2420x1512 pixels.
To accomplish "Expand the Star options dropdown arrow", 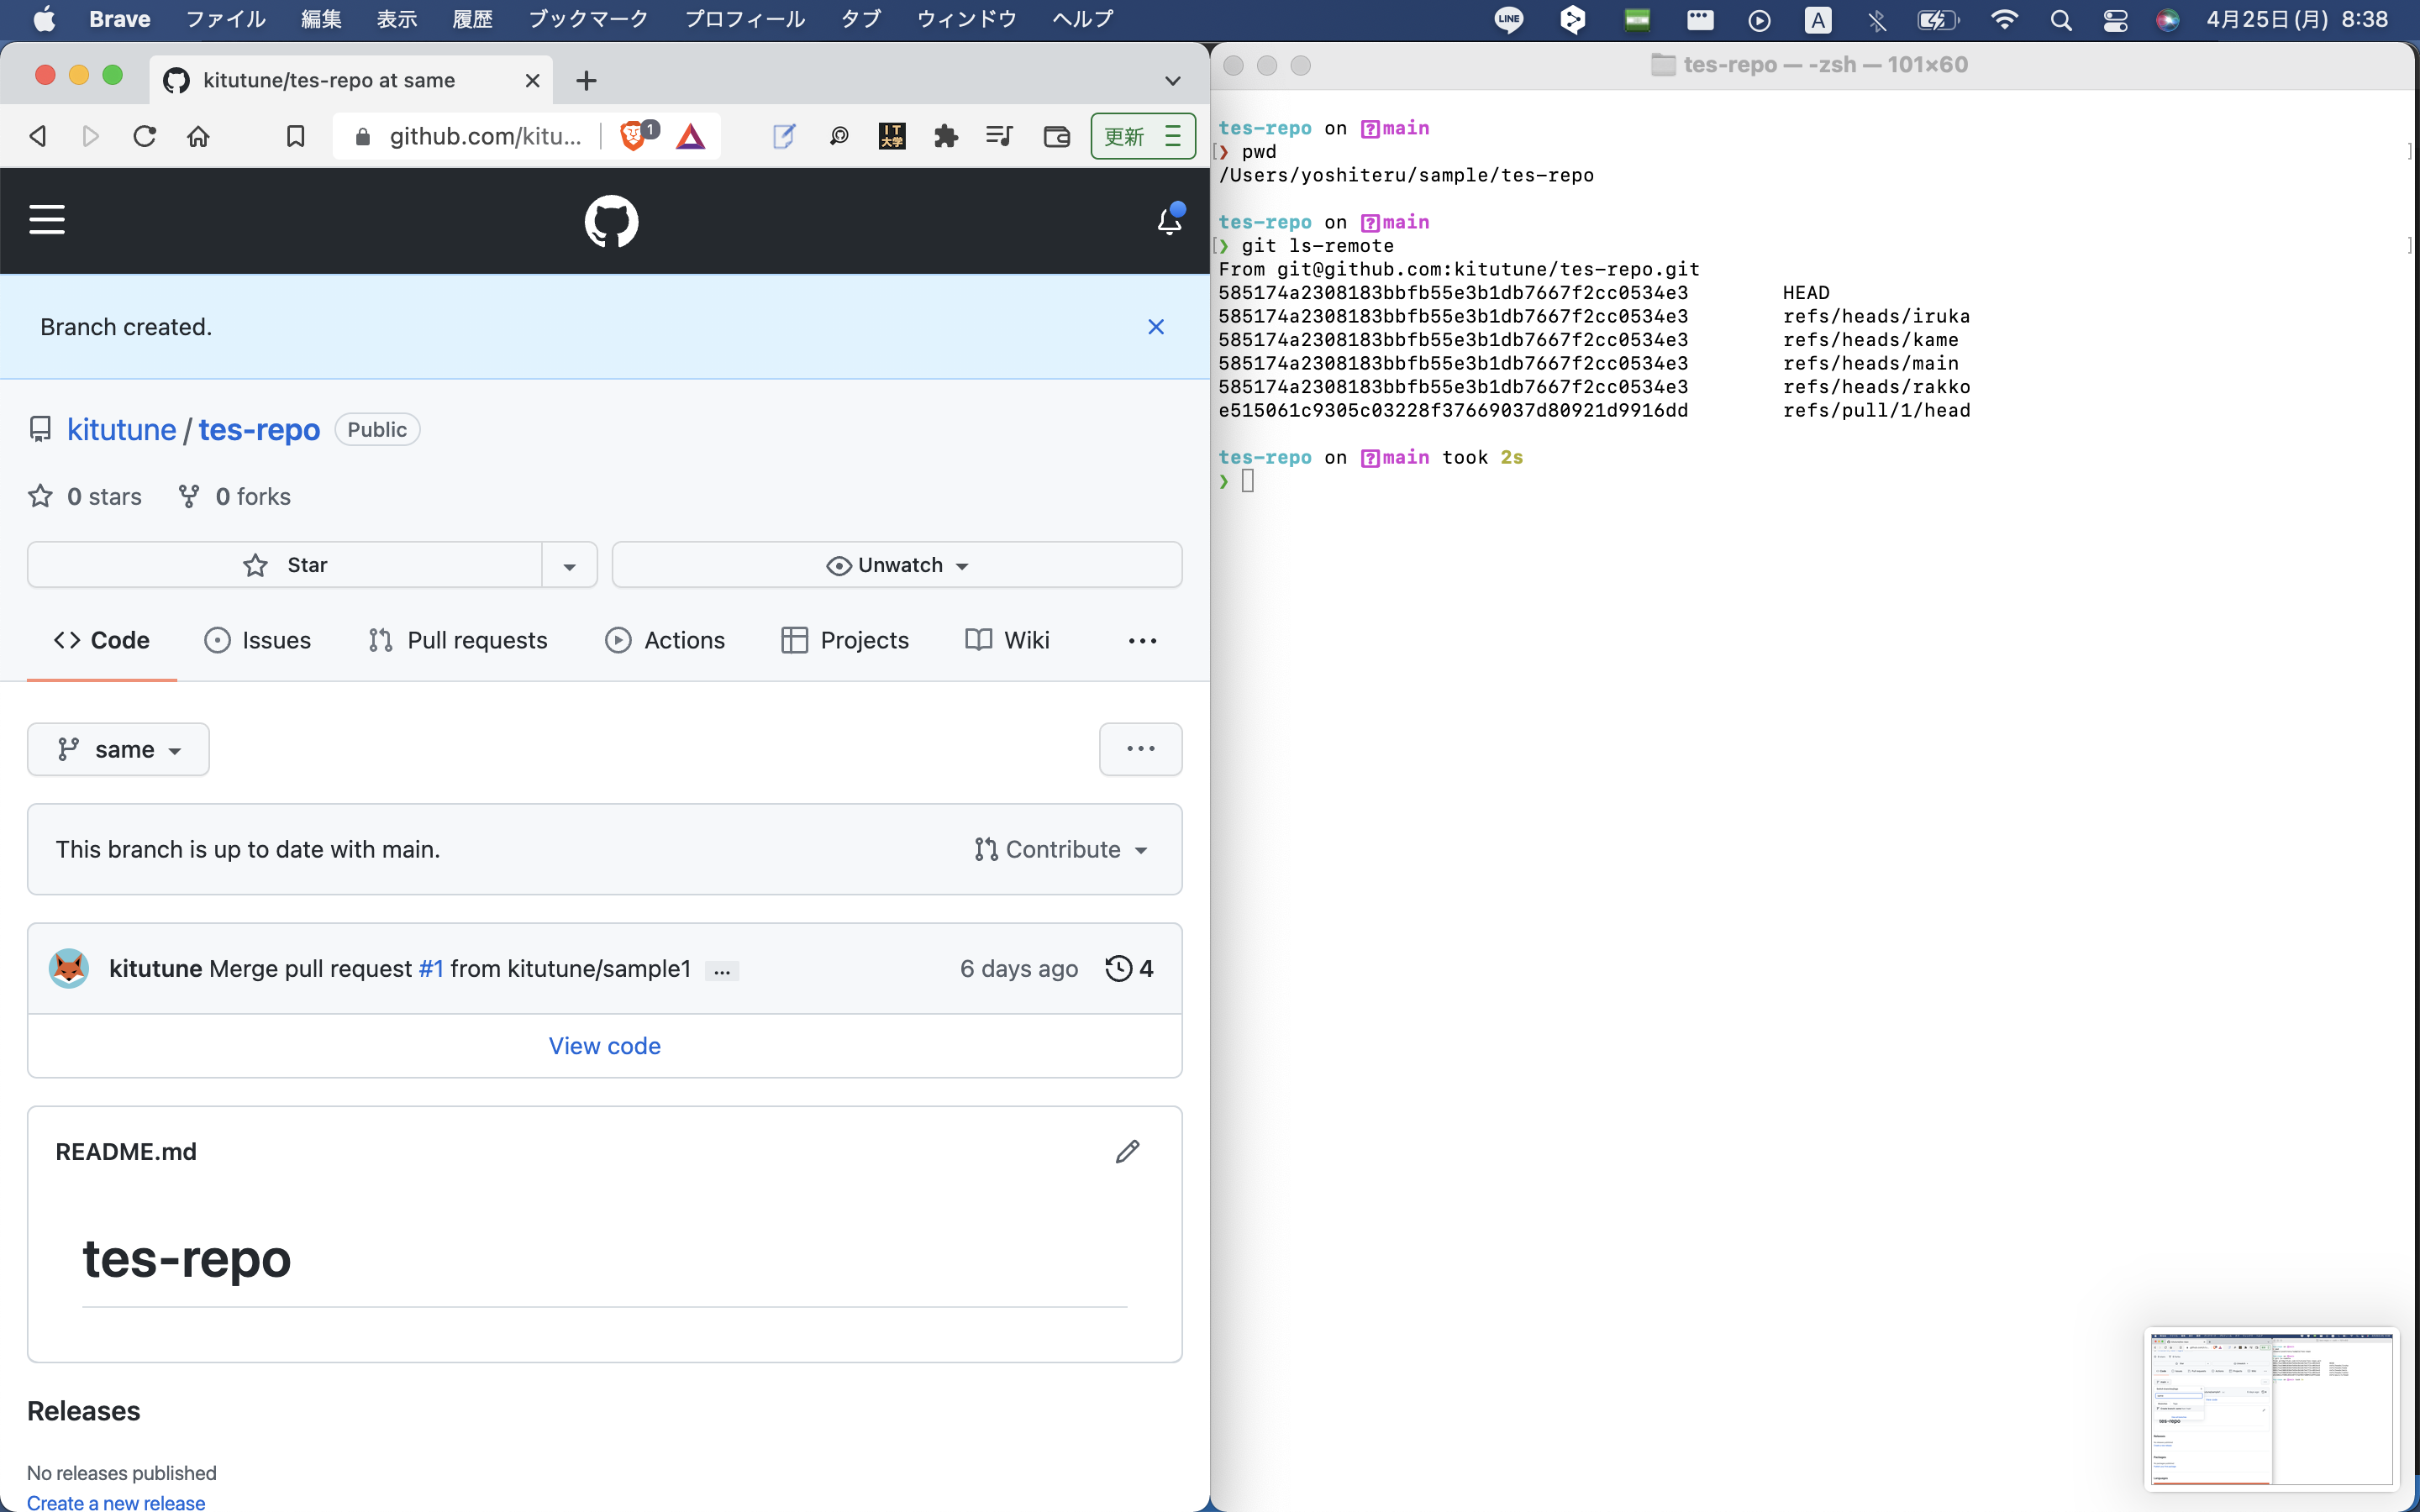I will point(569,564).
